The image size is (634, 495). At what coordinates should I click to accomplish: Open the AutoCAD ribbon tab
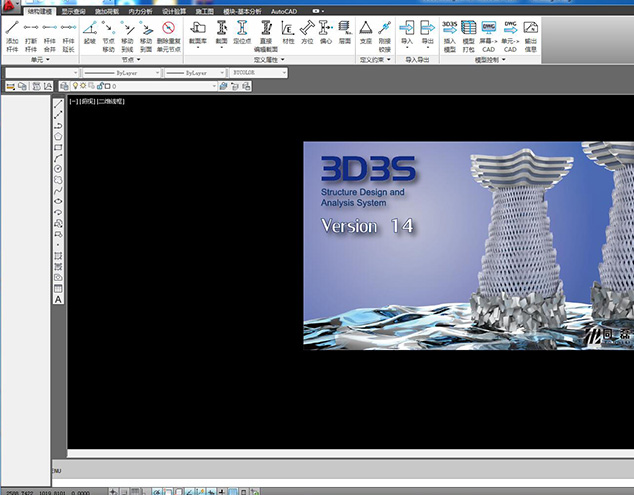[x=283, y=11]
